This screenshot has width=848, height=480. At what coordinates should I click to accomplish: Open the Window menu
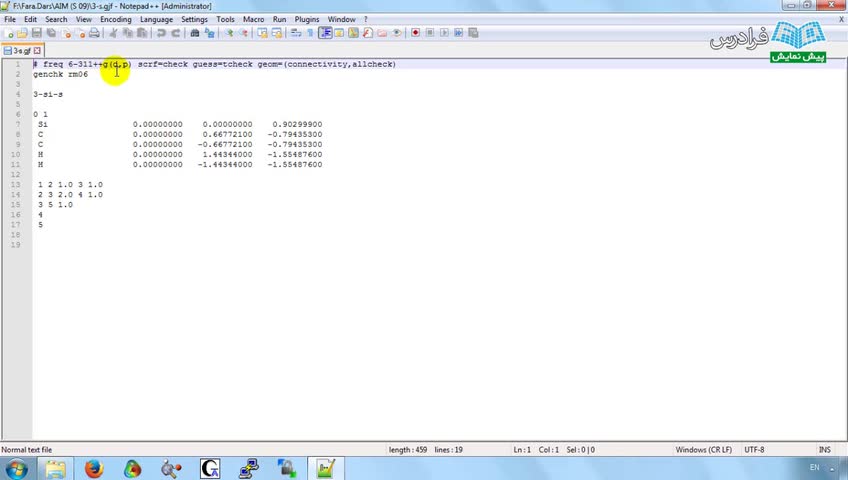point(341,19)
